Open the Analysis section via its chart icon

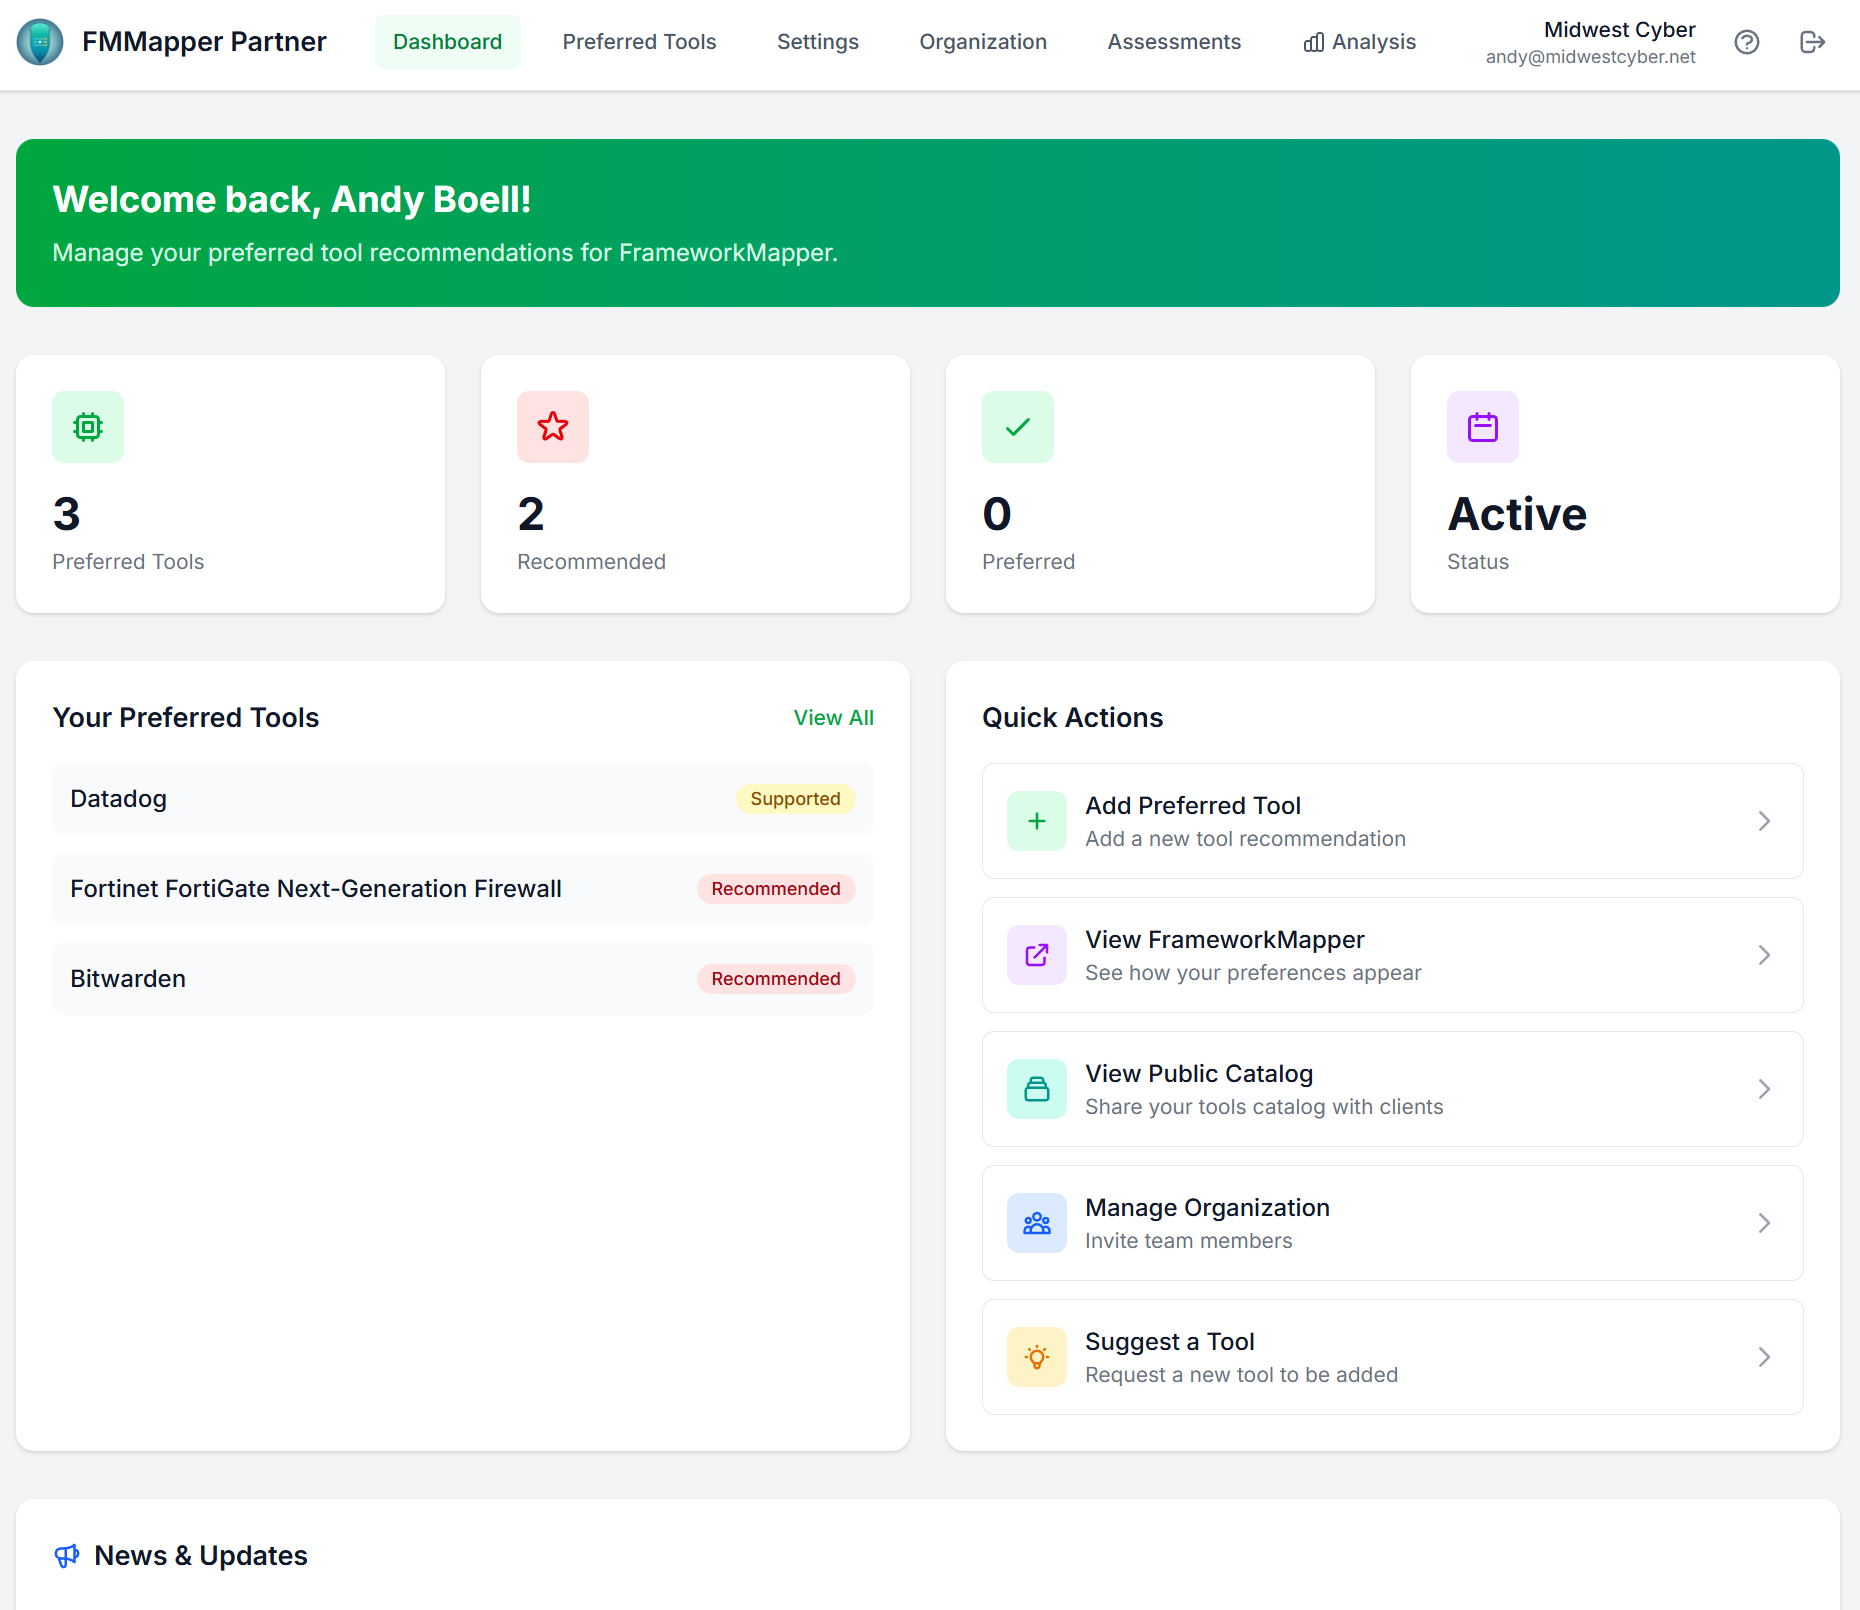[1312, 42]
